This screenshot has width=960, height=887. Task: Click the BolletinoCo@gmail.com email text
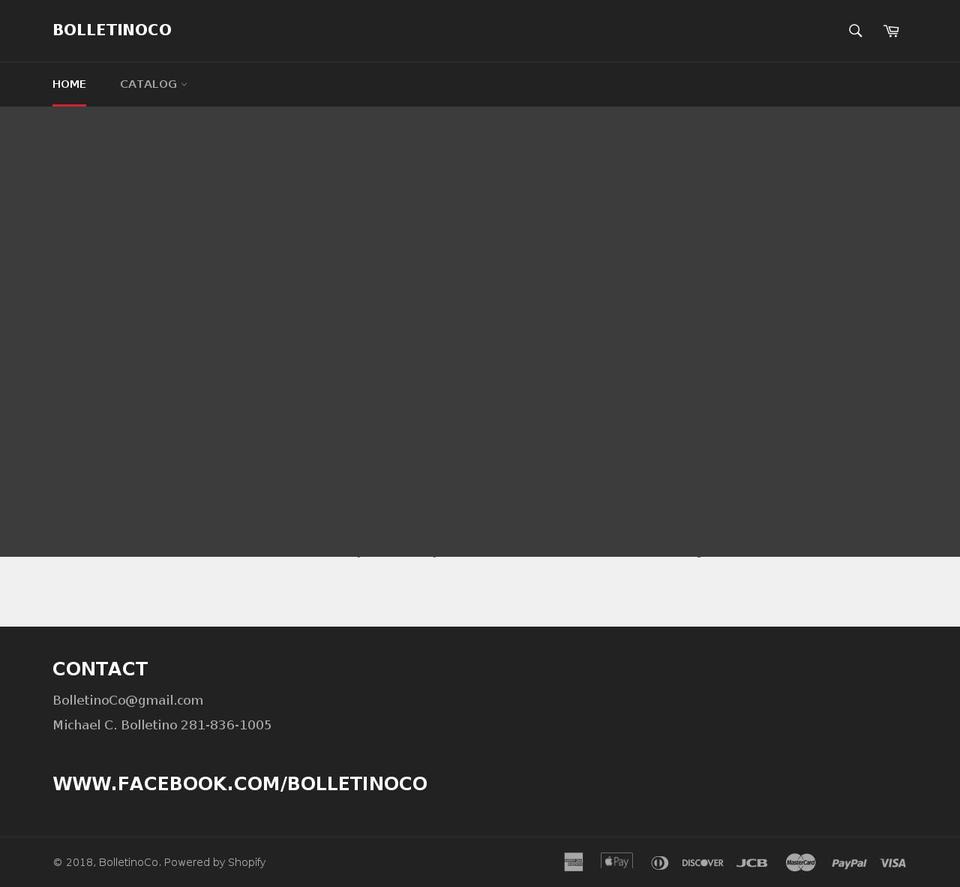128,700
